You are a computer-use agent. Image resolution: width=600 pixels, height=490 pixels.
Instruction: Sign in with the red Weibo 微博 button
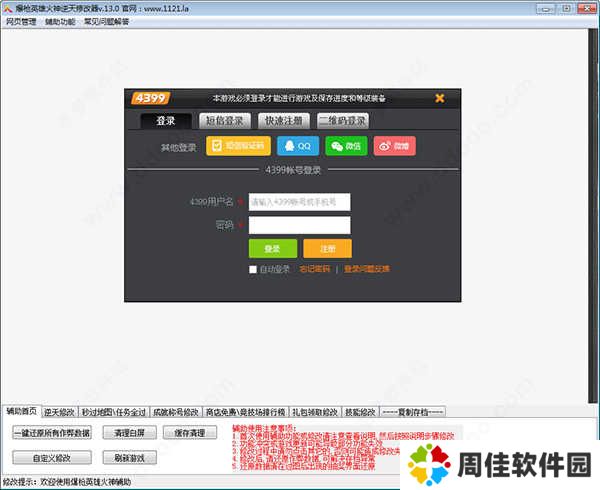(395, 146)
